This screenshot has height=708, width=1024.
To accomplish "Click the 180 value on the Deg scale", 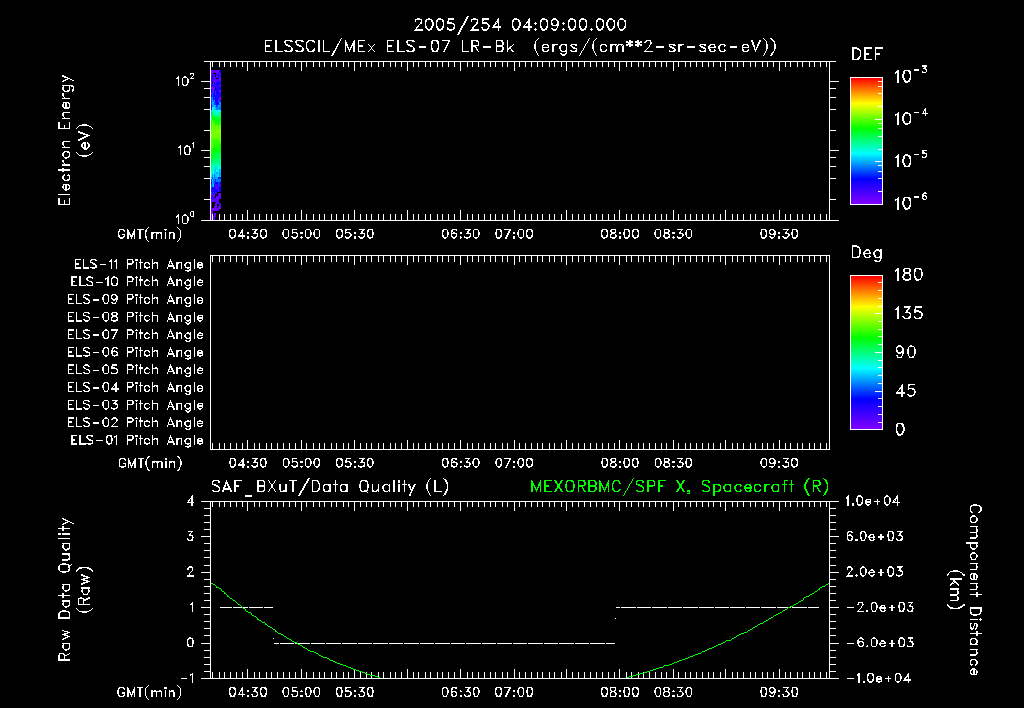I will click(x=908, y=274).
